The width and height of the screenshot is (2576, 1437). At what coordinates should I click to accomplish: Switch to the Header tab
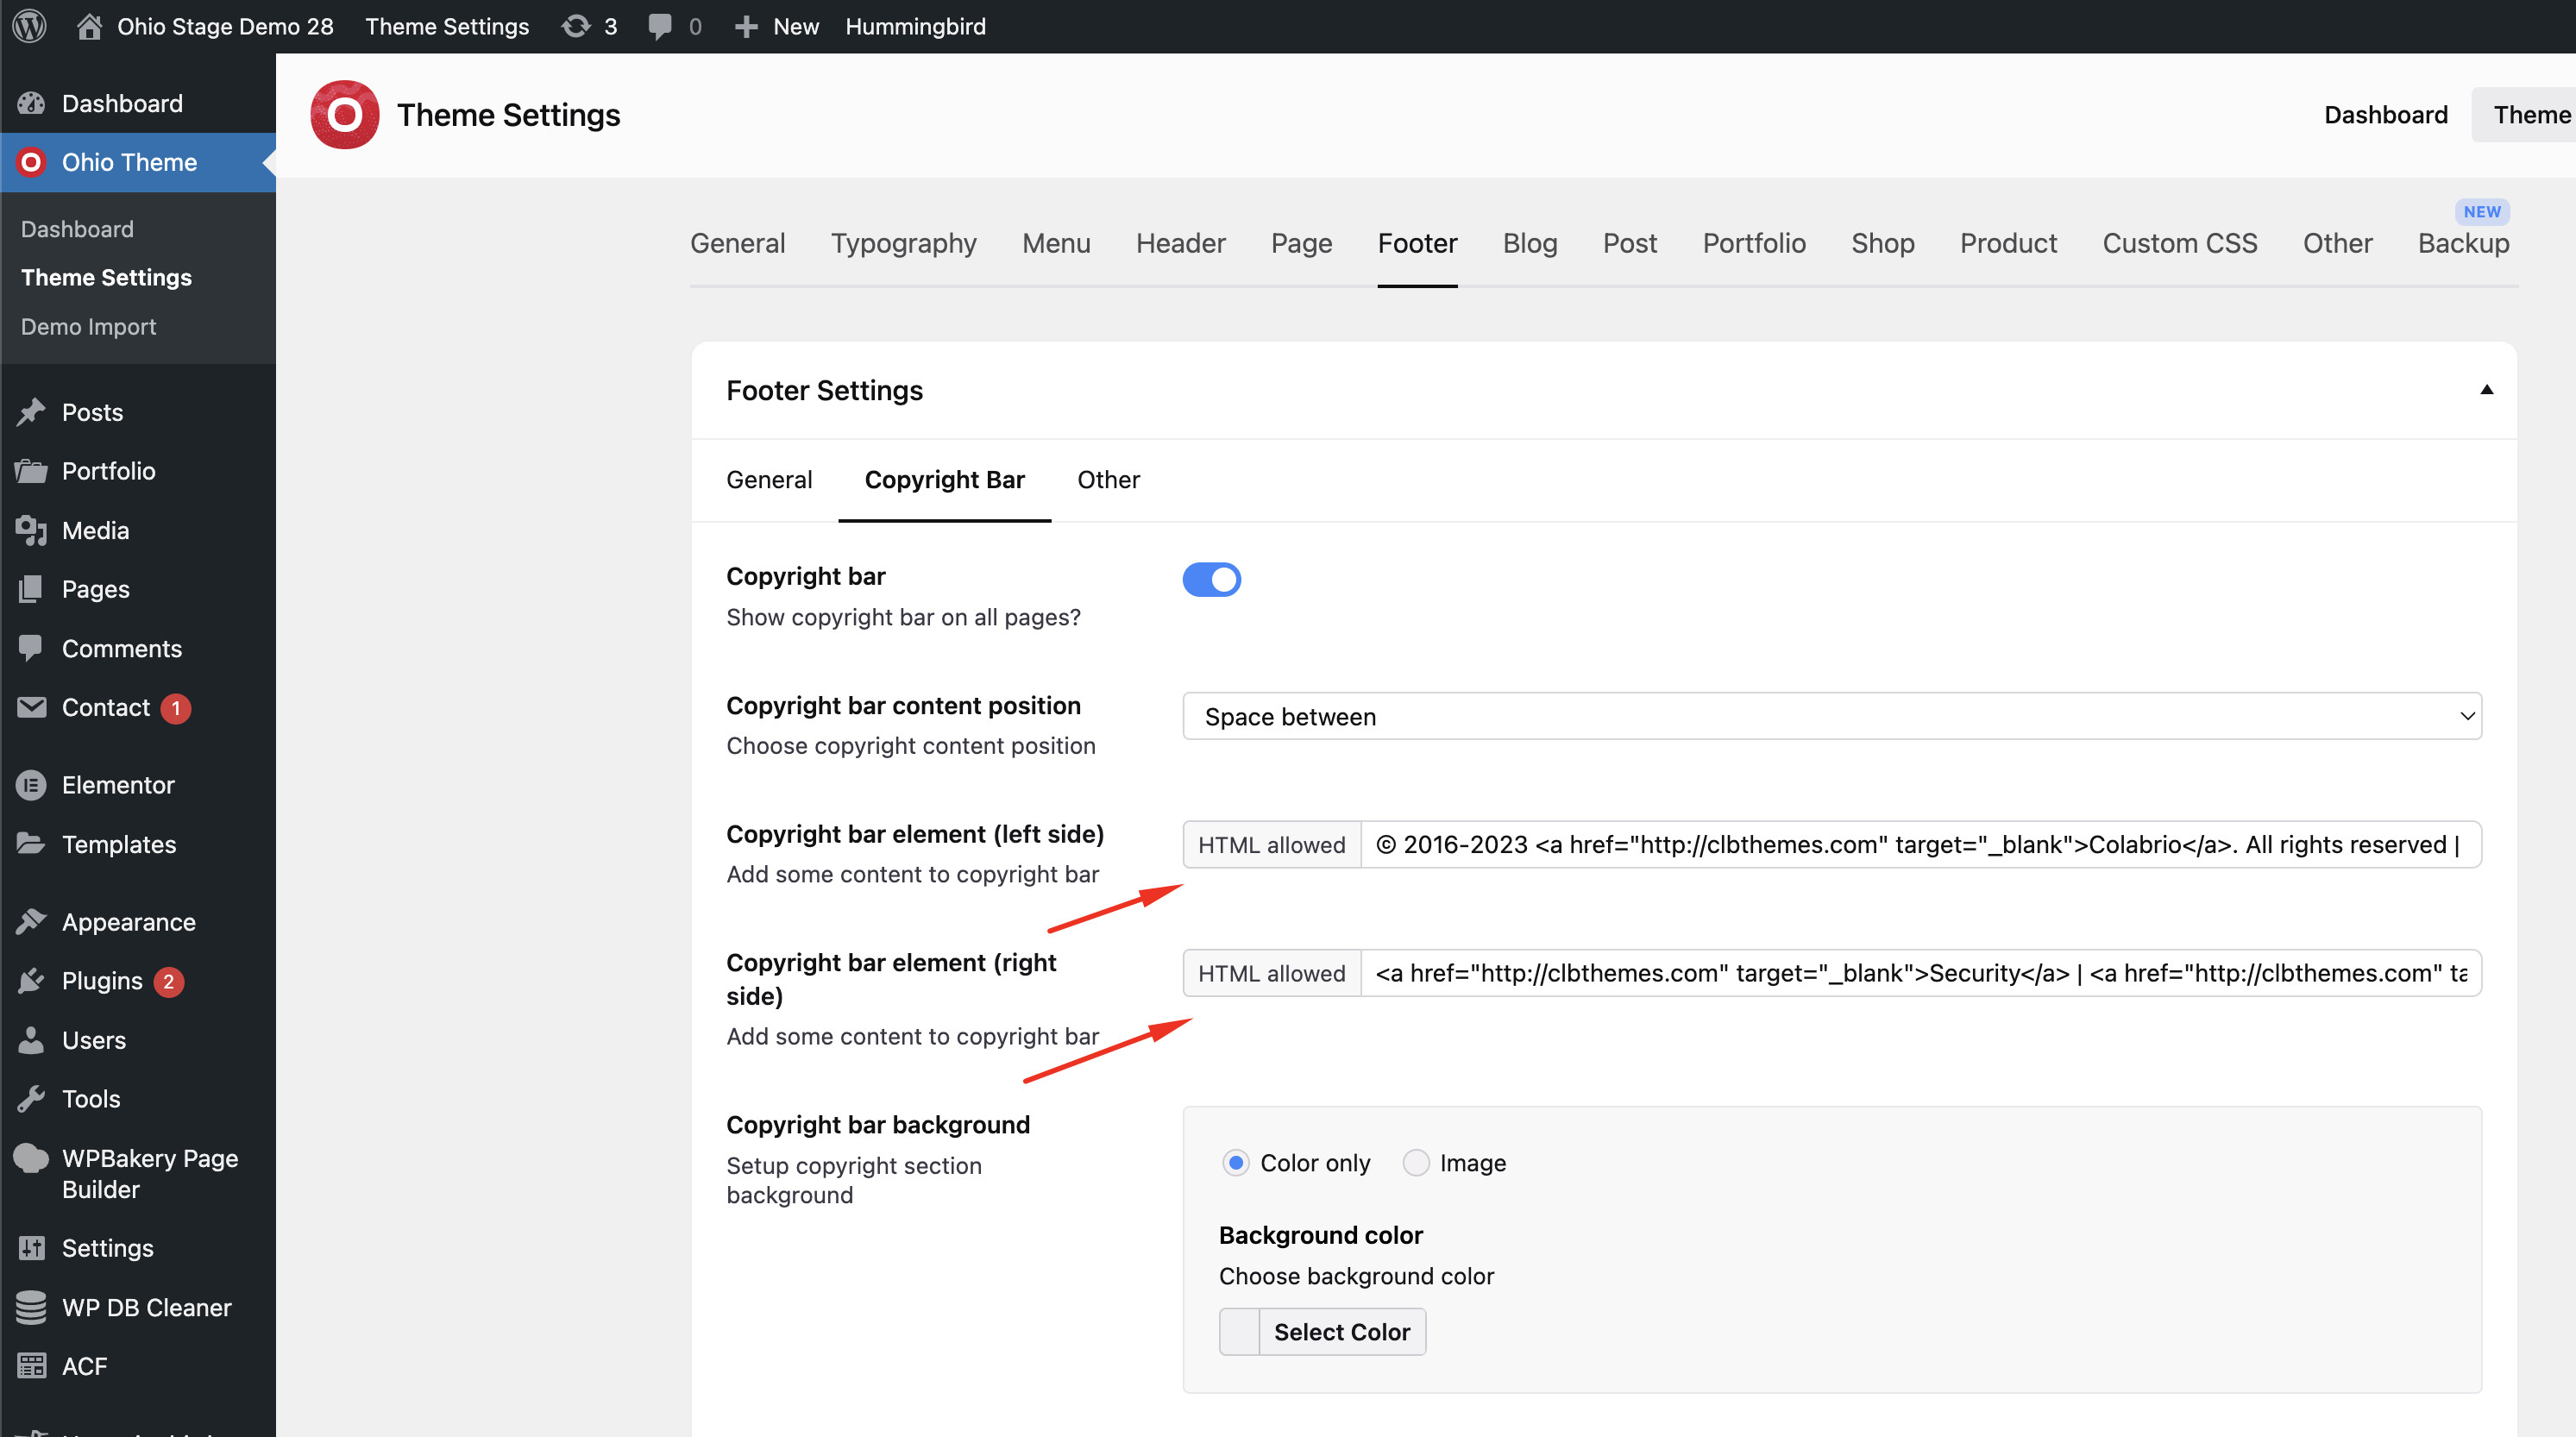click(x=1180, y=243)
